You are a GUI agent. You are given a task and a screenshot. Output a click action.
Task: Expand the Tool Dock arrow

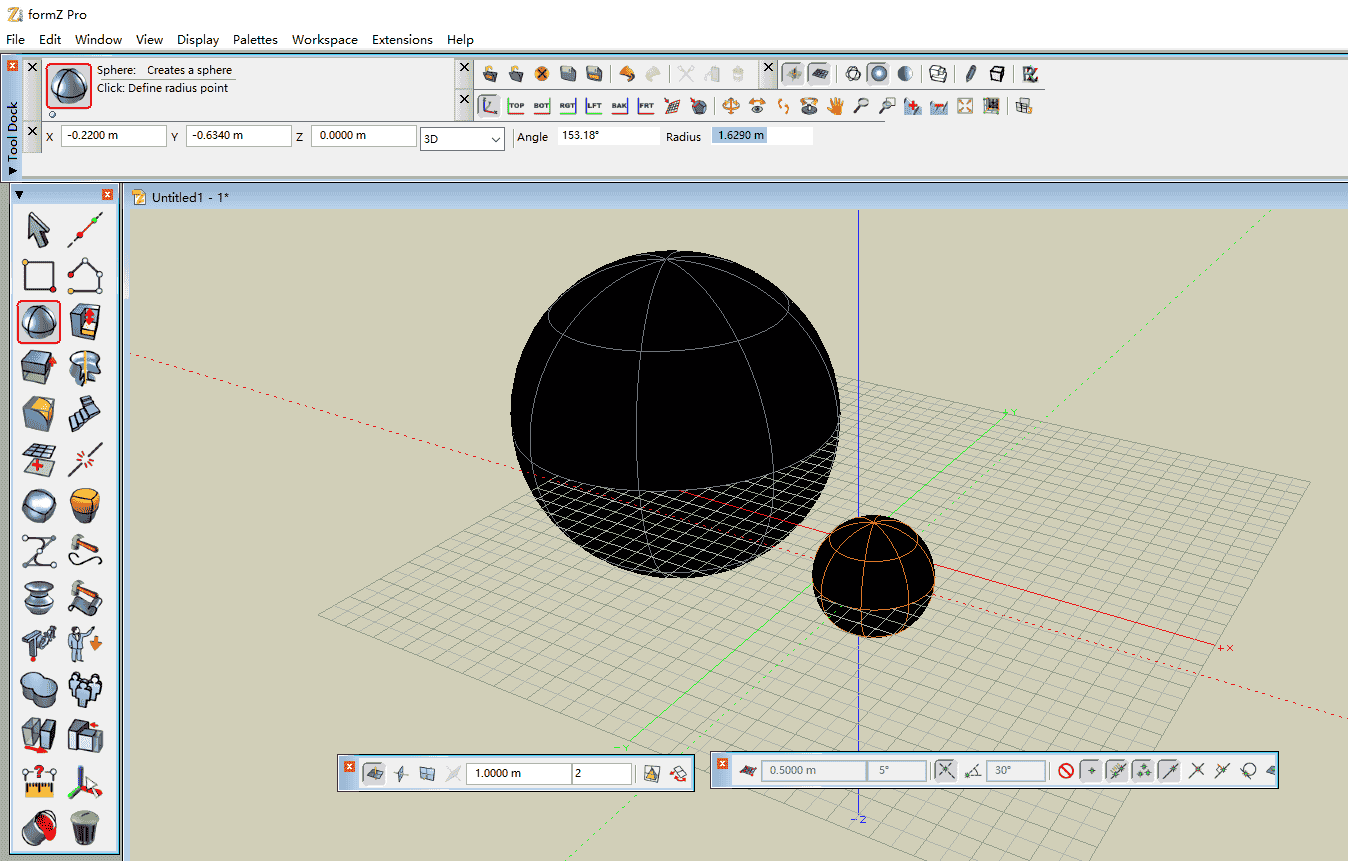point(12,171)
